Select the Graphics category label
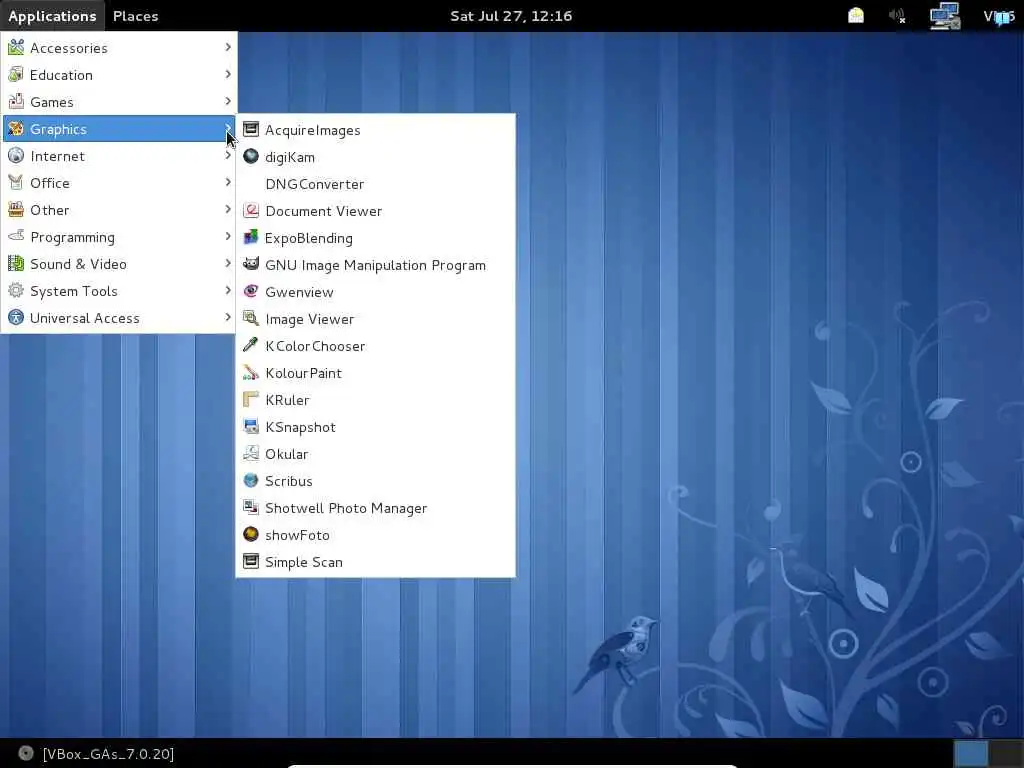 [58, 129]
